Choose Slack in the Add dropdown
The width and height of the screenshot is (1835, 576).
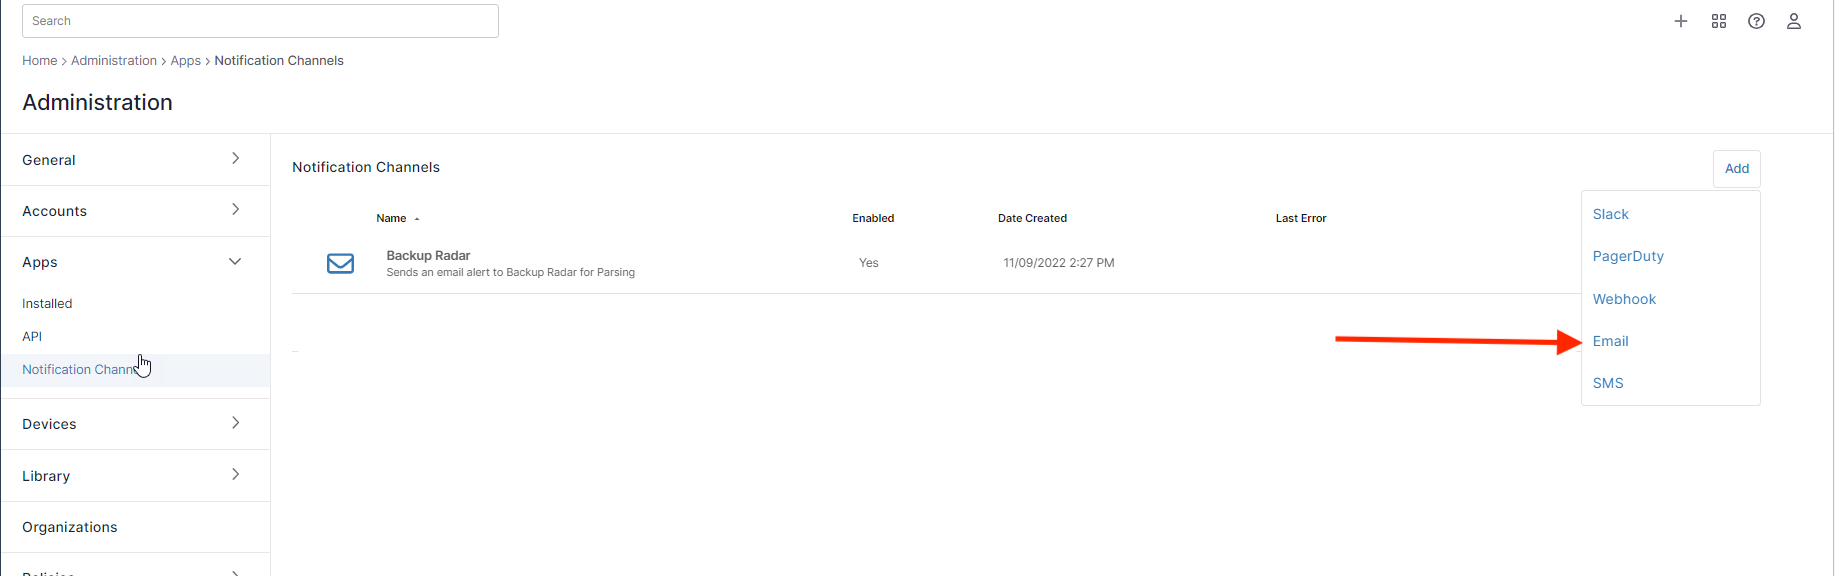(1610, 214)
